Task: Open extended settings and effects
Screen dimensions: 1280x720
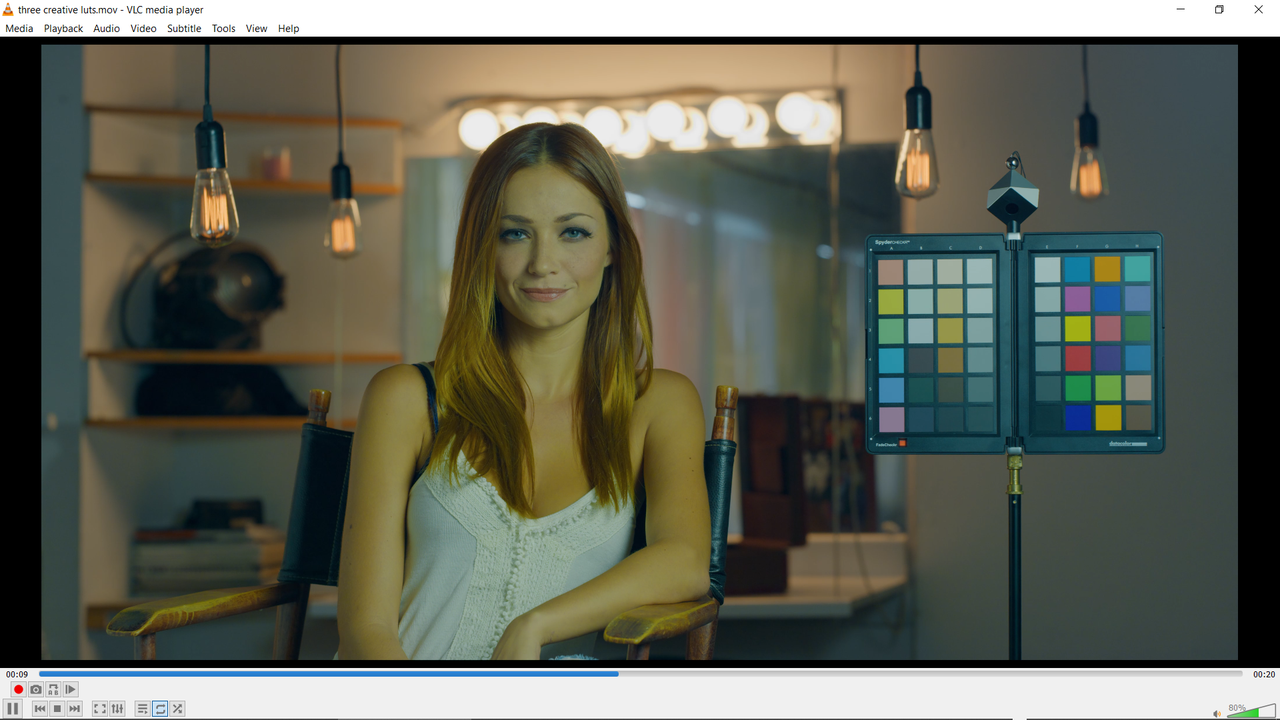Action: [x=117, y=708]
